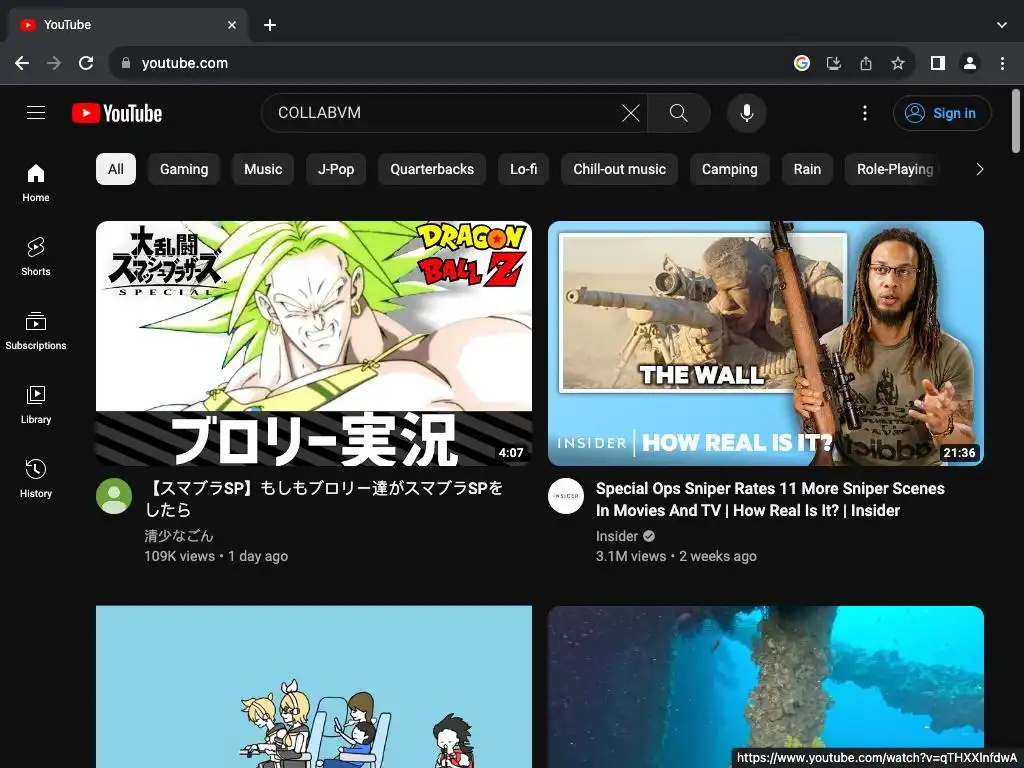
Task: Select the Gaming filter chip
Action: pos(184,169)
